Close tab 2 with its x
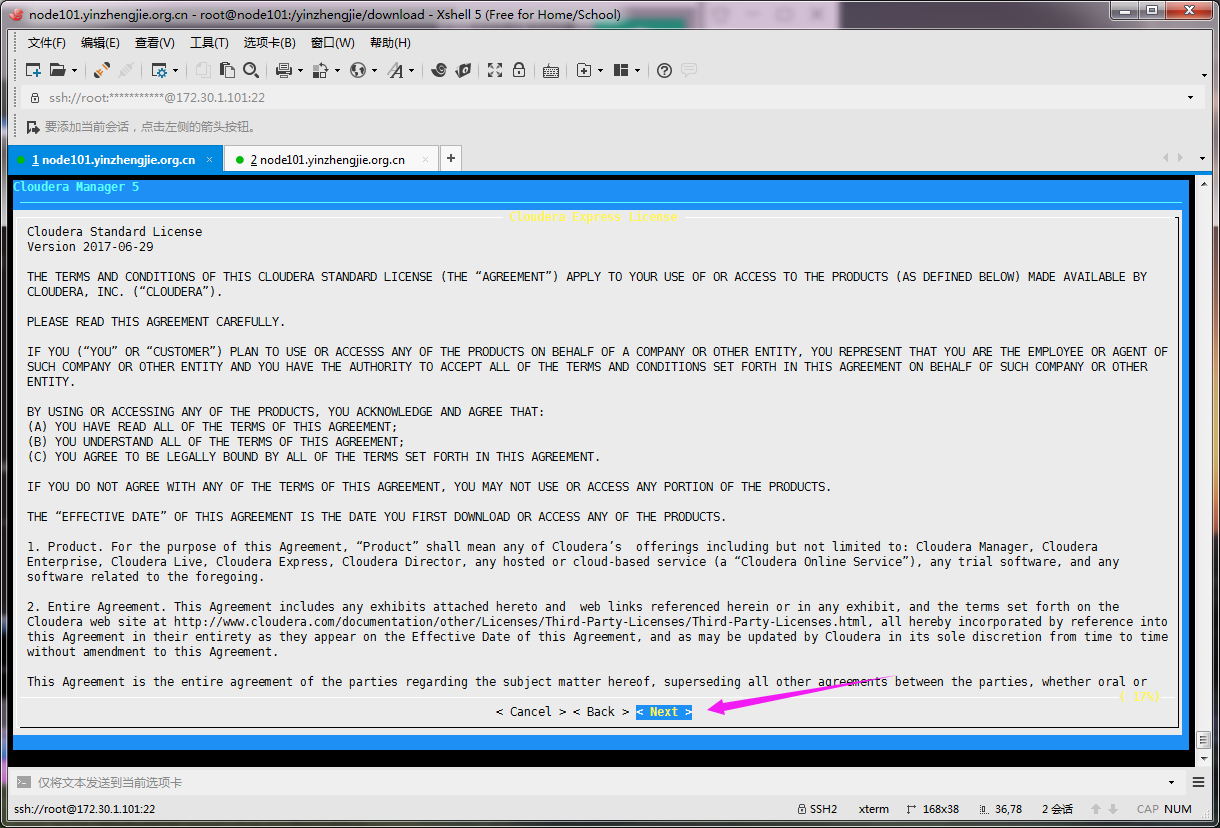 [x=426, y=160]
